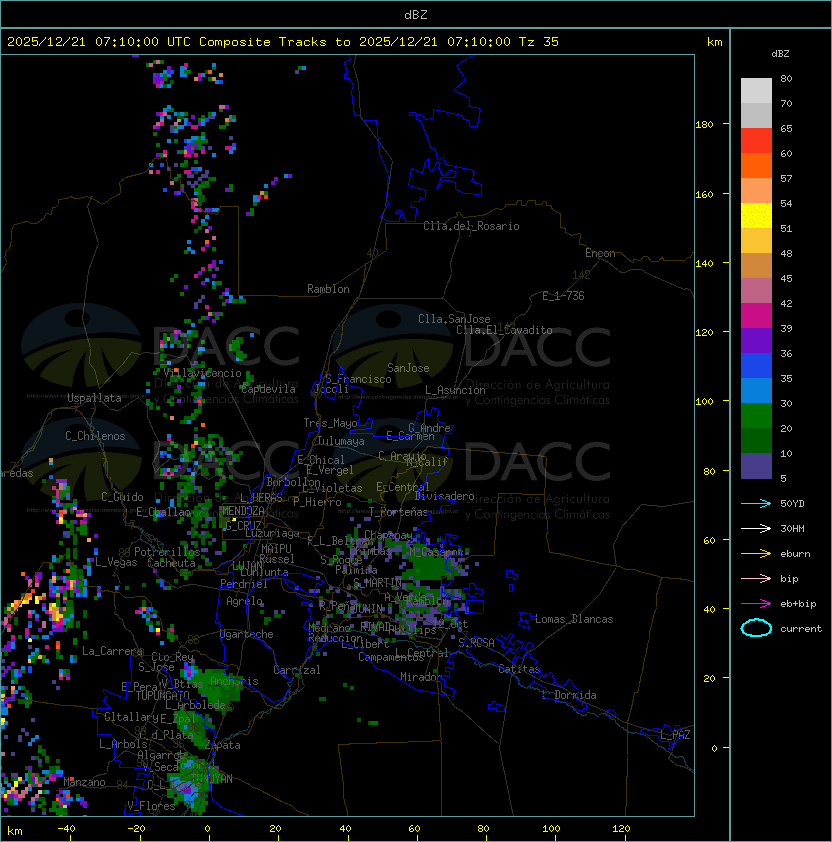Pick the slate-blue swatch between 10 and 5

[756, 466]
